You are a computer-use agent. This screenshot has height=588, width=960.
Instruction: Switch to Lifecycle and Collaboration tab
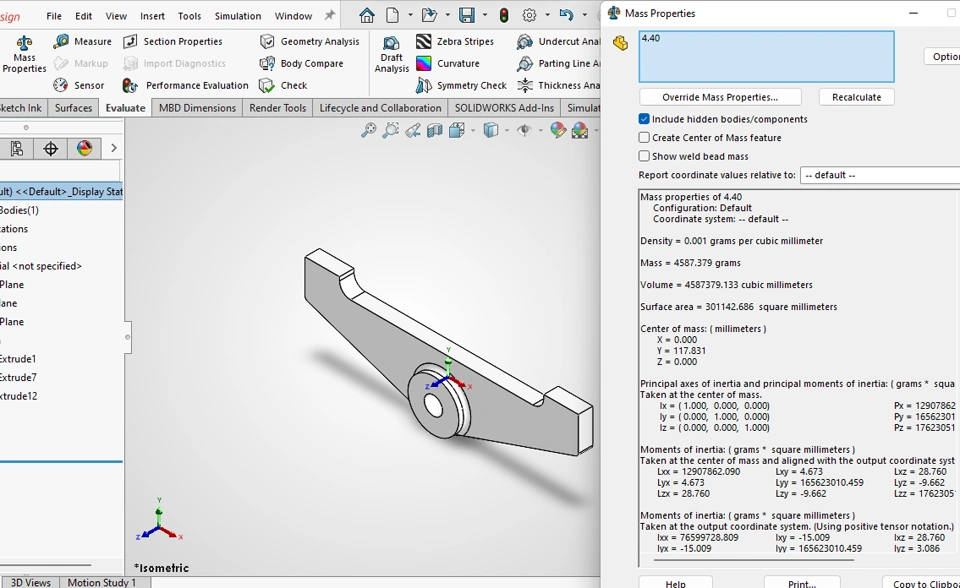(380, 108)
